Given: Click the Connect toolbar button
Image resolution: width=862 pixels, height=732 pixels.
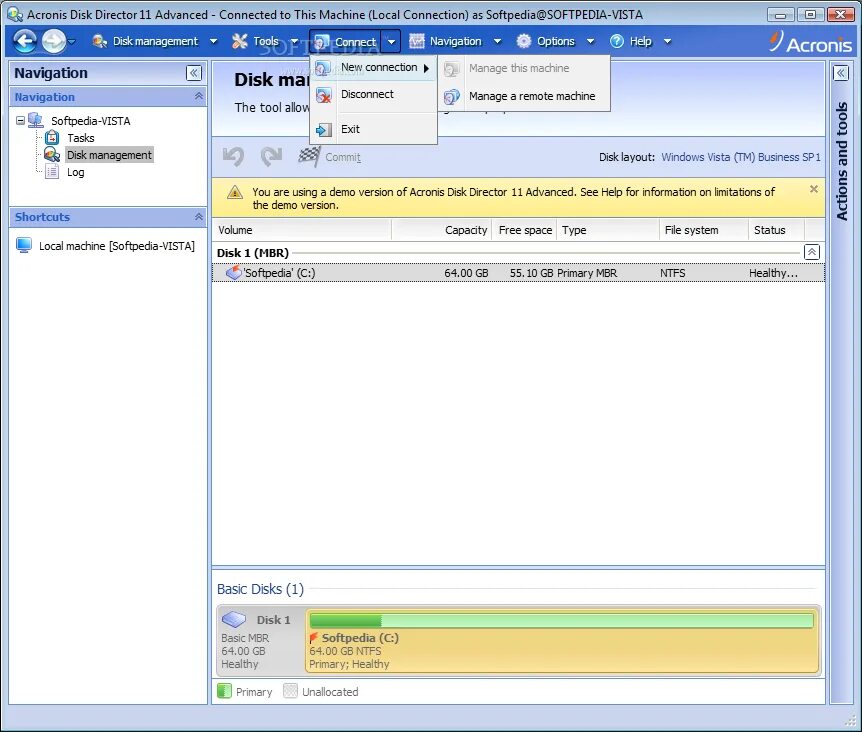Looking at the screenshot, I should pos(346,41).
